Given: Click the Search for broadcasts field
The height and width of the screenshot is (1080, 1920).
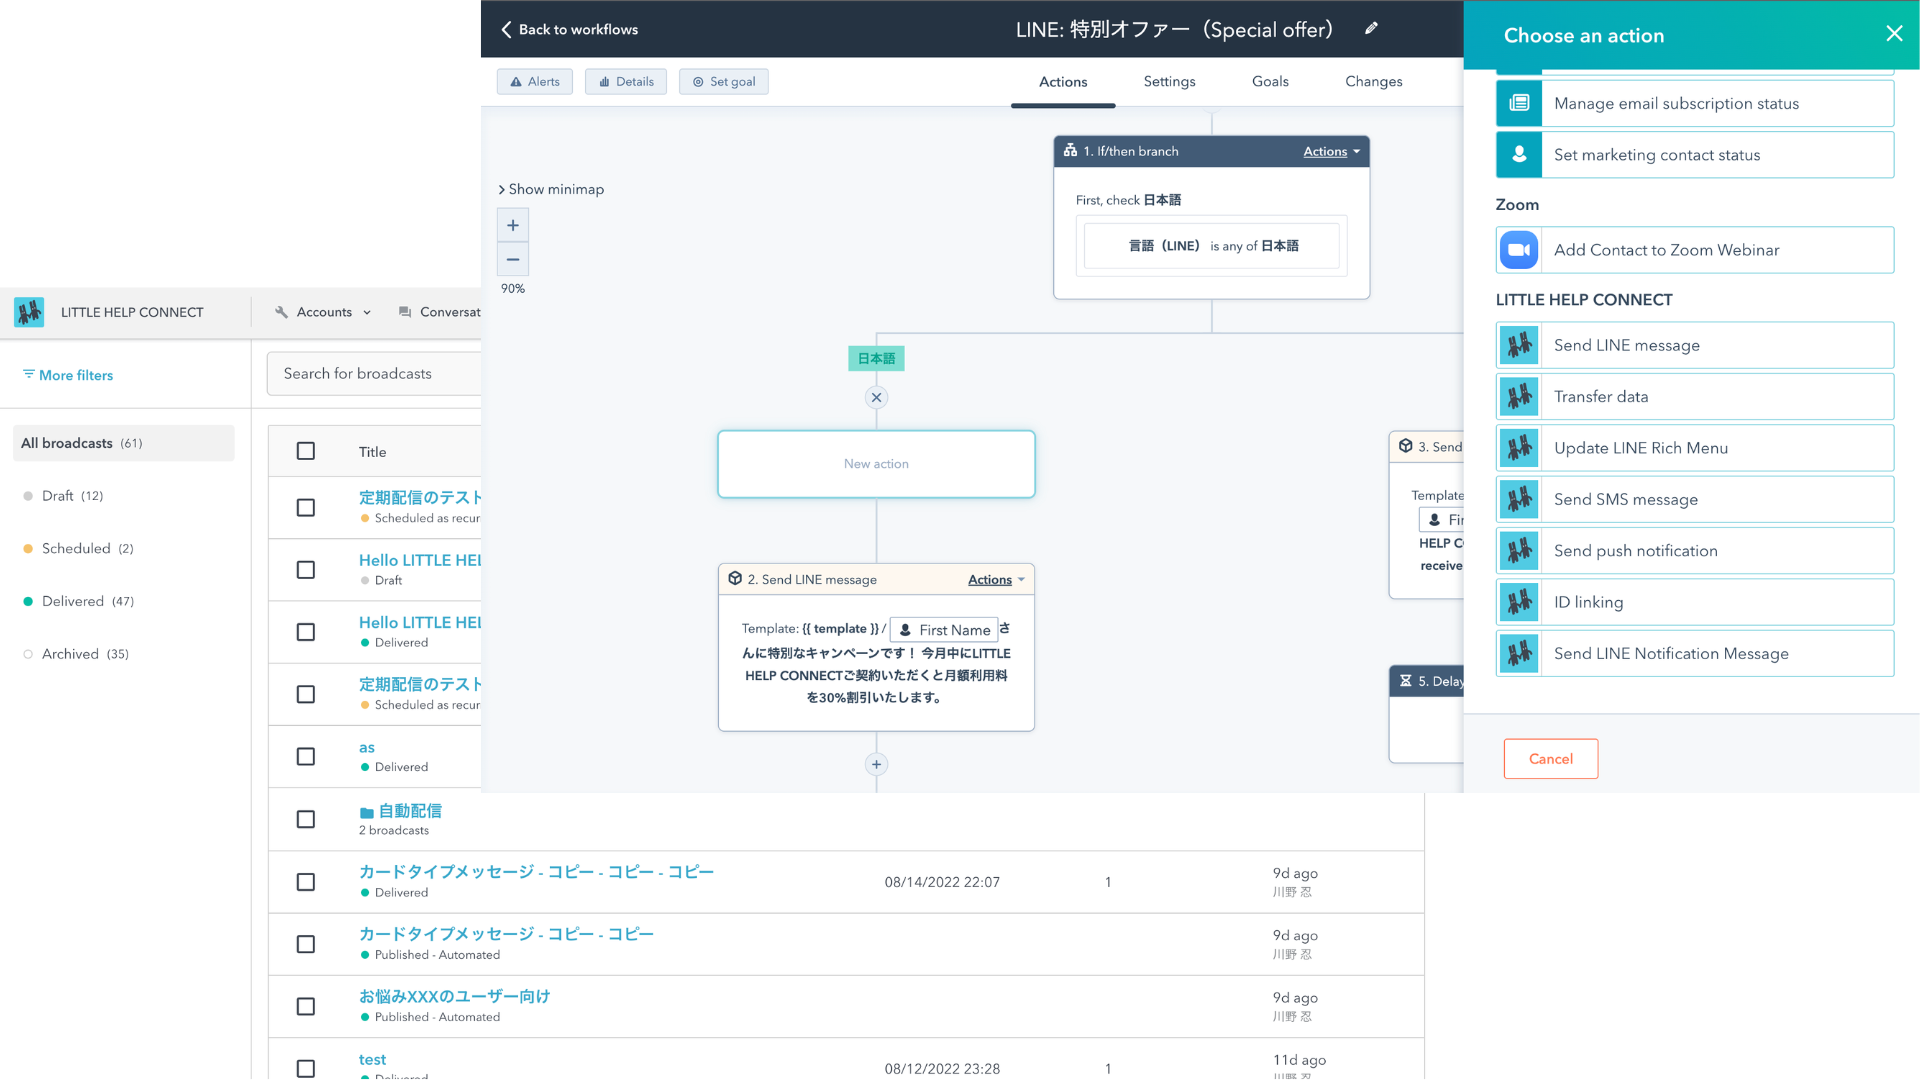Looking at the screenshot, I should tap(374, 373).
